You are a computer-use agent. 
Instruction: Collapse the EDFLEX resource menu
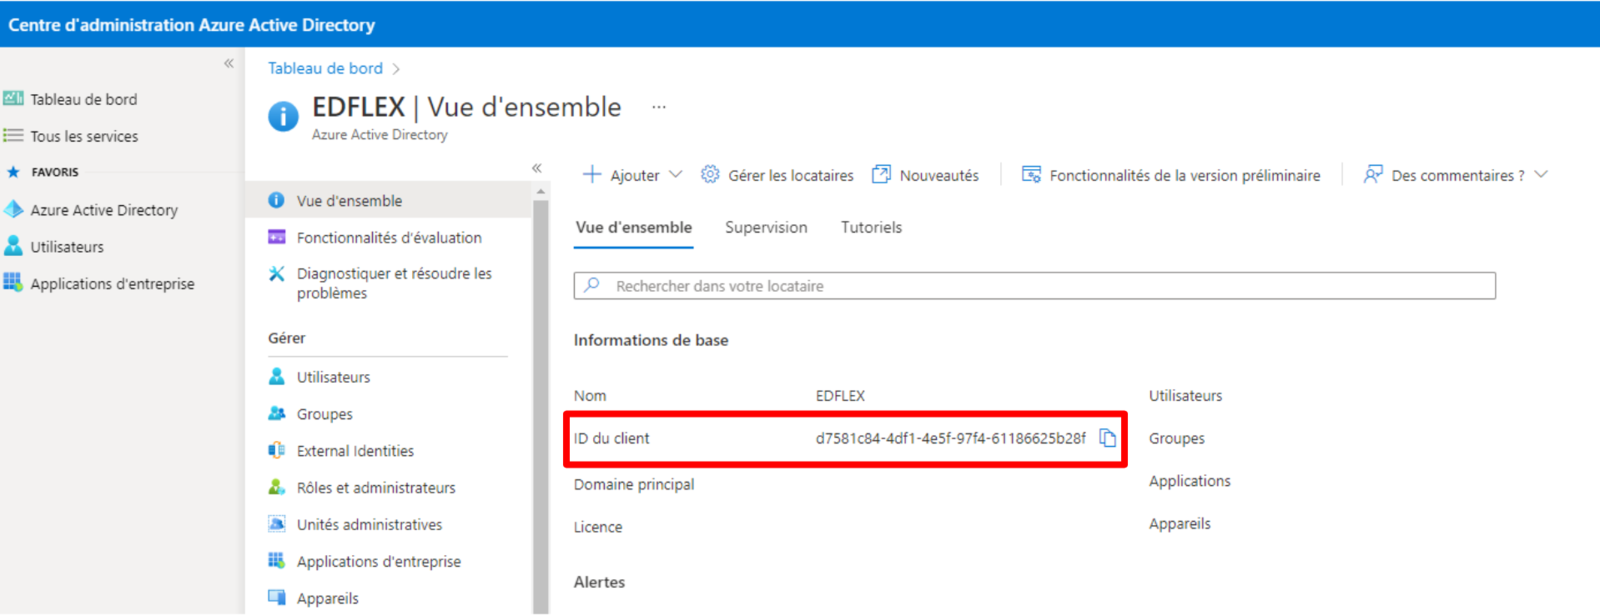tap(537, 168)
